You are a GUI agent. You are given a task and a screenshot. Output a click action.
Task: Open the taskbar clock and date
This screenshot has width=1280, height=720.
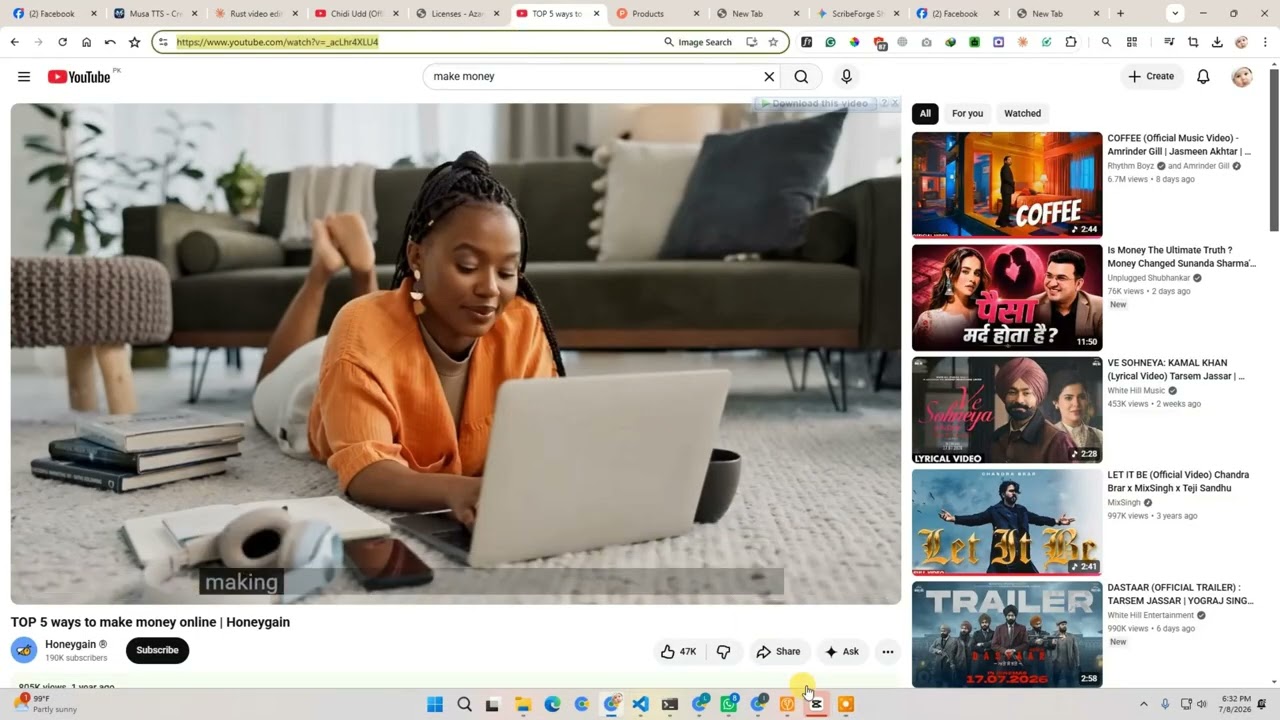[x=1236, y=704]
